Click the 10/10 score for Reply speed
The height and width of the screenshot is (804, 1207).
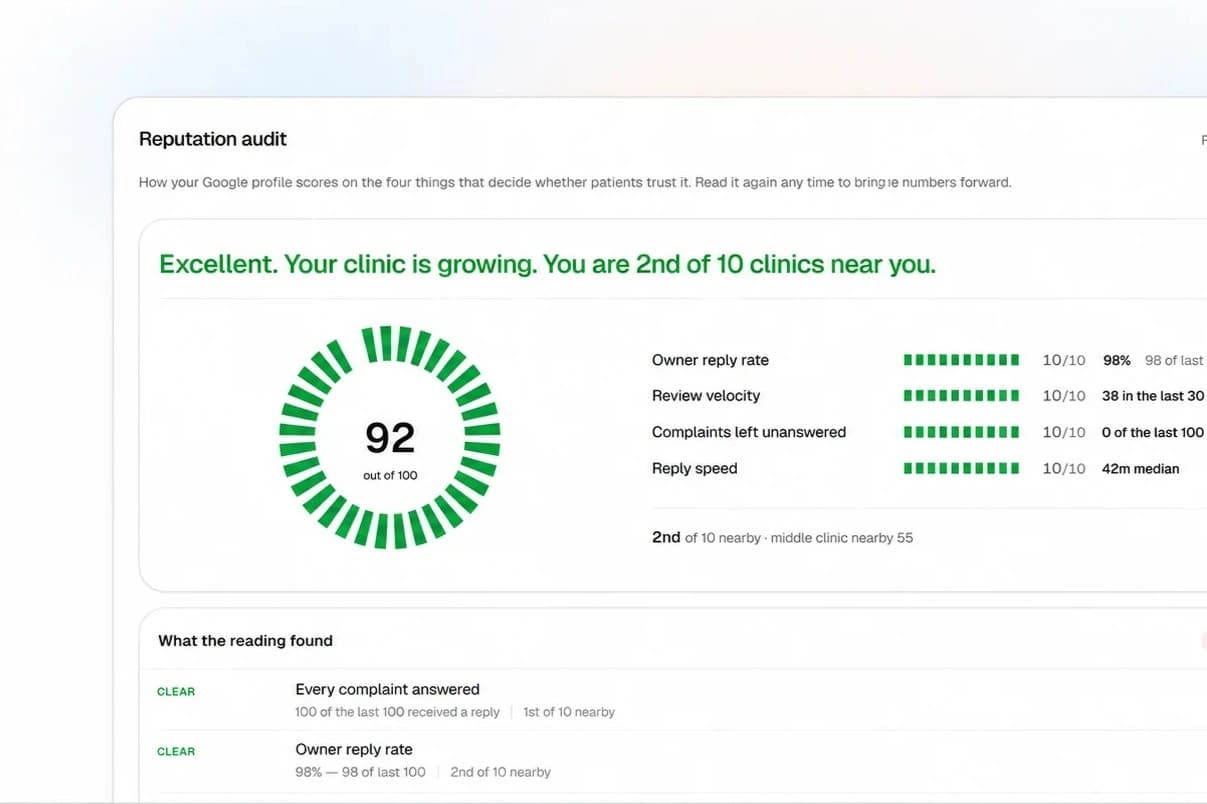click(x=1063, y=468)
